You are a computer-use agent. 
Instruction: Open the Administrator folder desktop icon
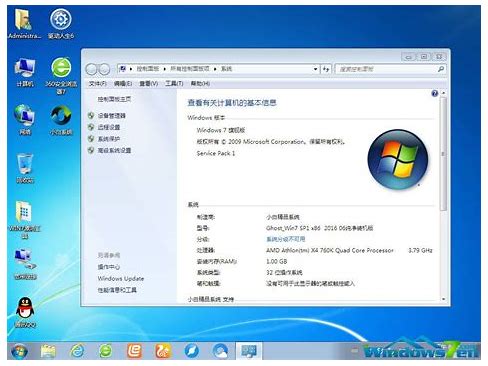coord(24,24)
